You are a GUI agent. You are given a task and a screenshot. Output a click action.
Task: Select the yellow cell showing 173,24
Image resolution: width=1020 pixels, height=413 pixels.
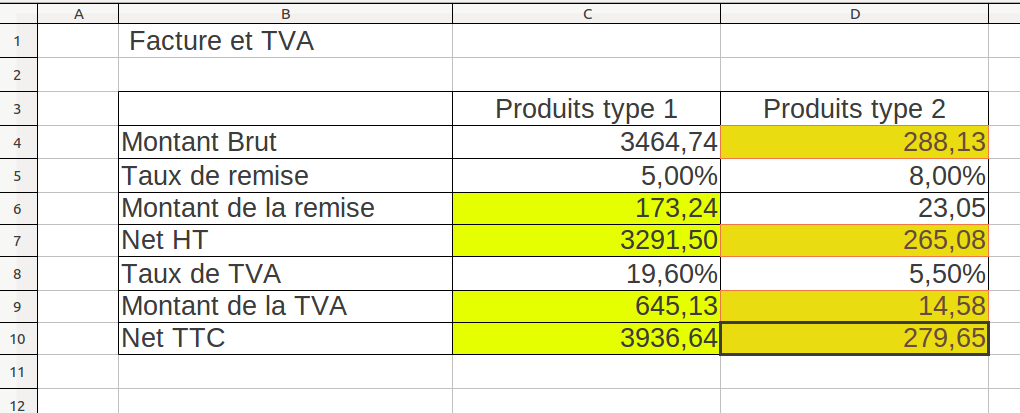pos(586,208)
